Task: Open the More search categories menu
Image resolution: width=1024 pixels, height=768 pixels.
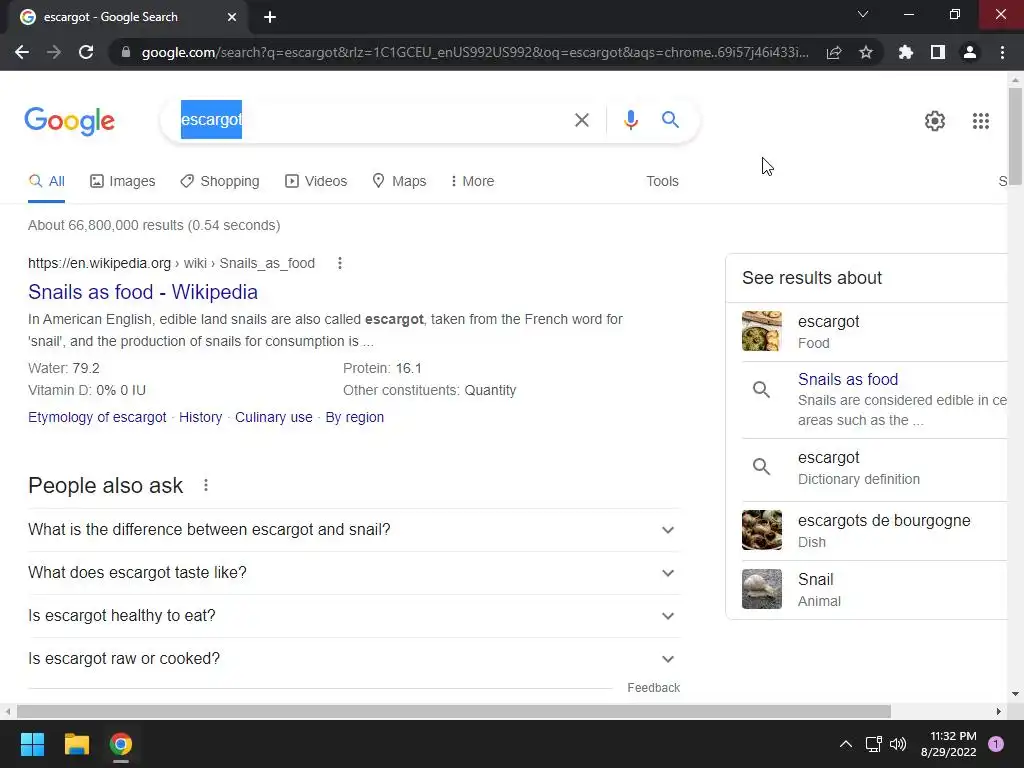Action: [x=472, y=181]
